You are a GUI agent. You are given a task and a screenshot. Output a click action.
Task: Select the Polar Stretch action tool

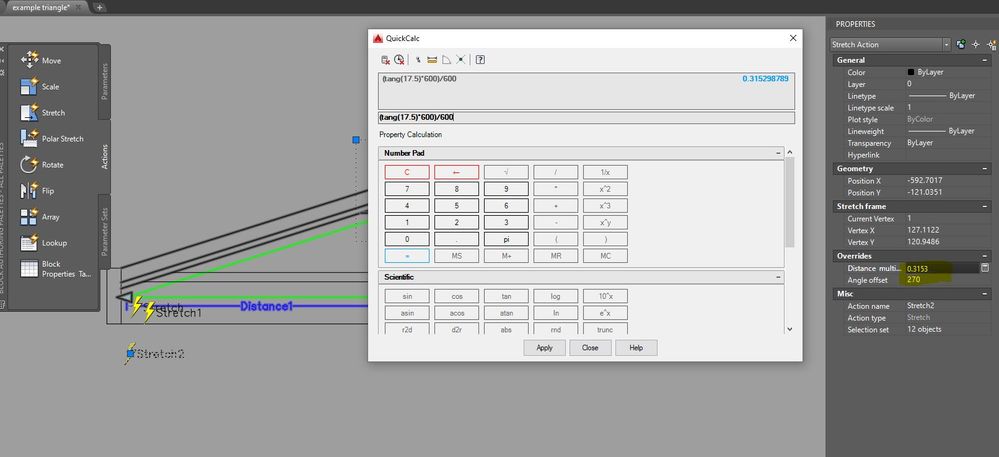[x=51, y=138]
